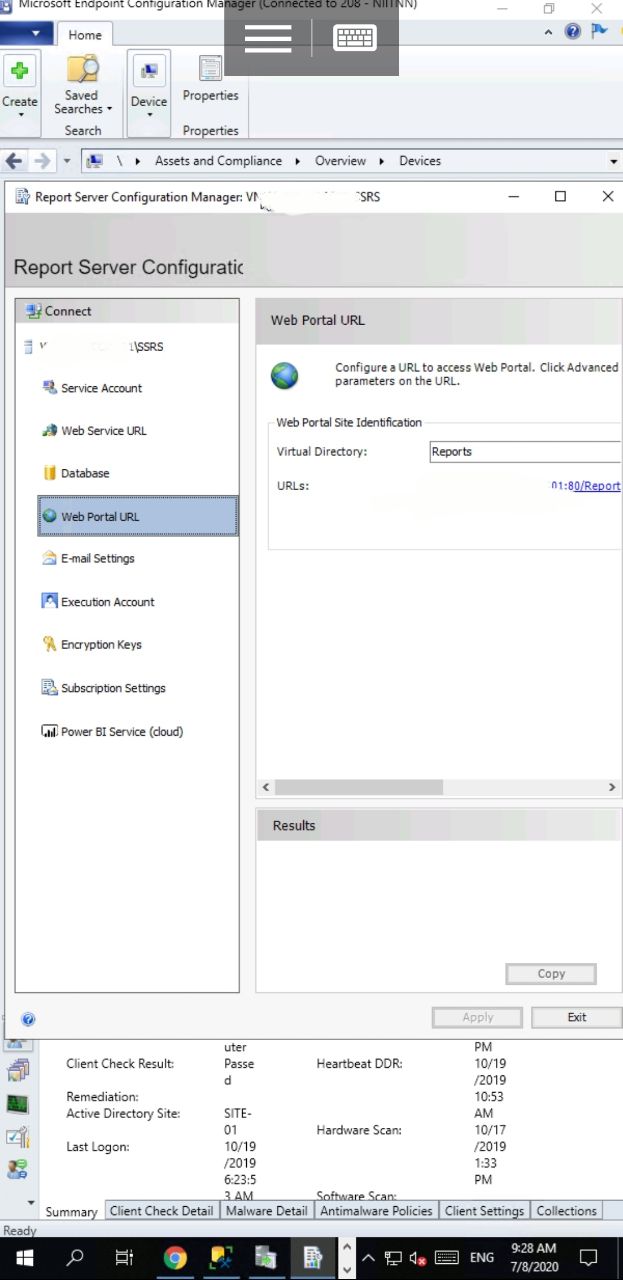
Task: Open the Web Portal Reports URL link
Action: pos(585,486)
